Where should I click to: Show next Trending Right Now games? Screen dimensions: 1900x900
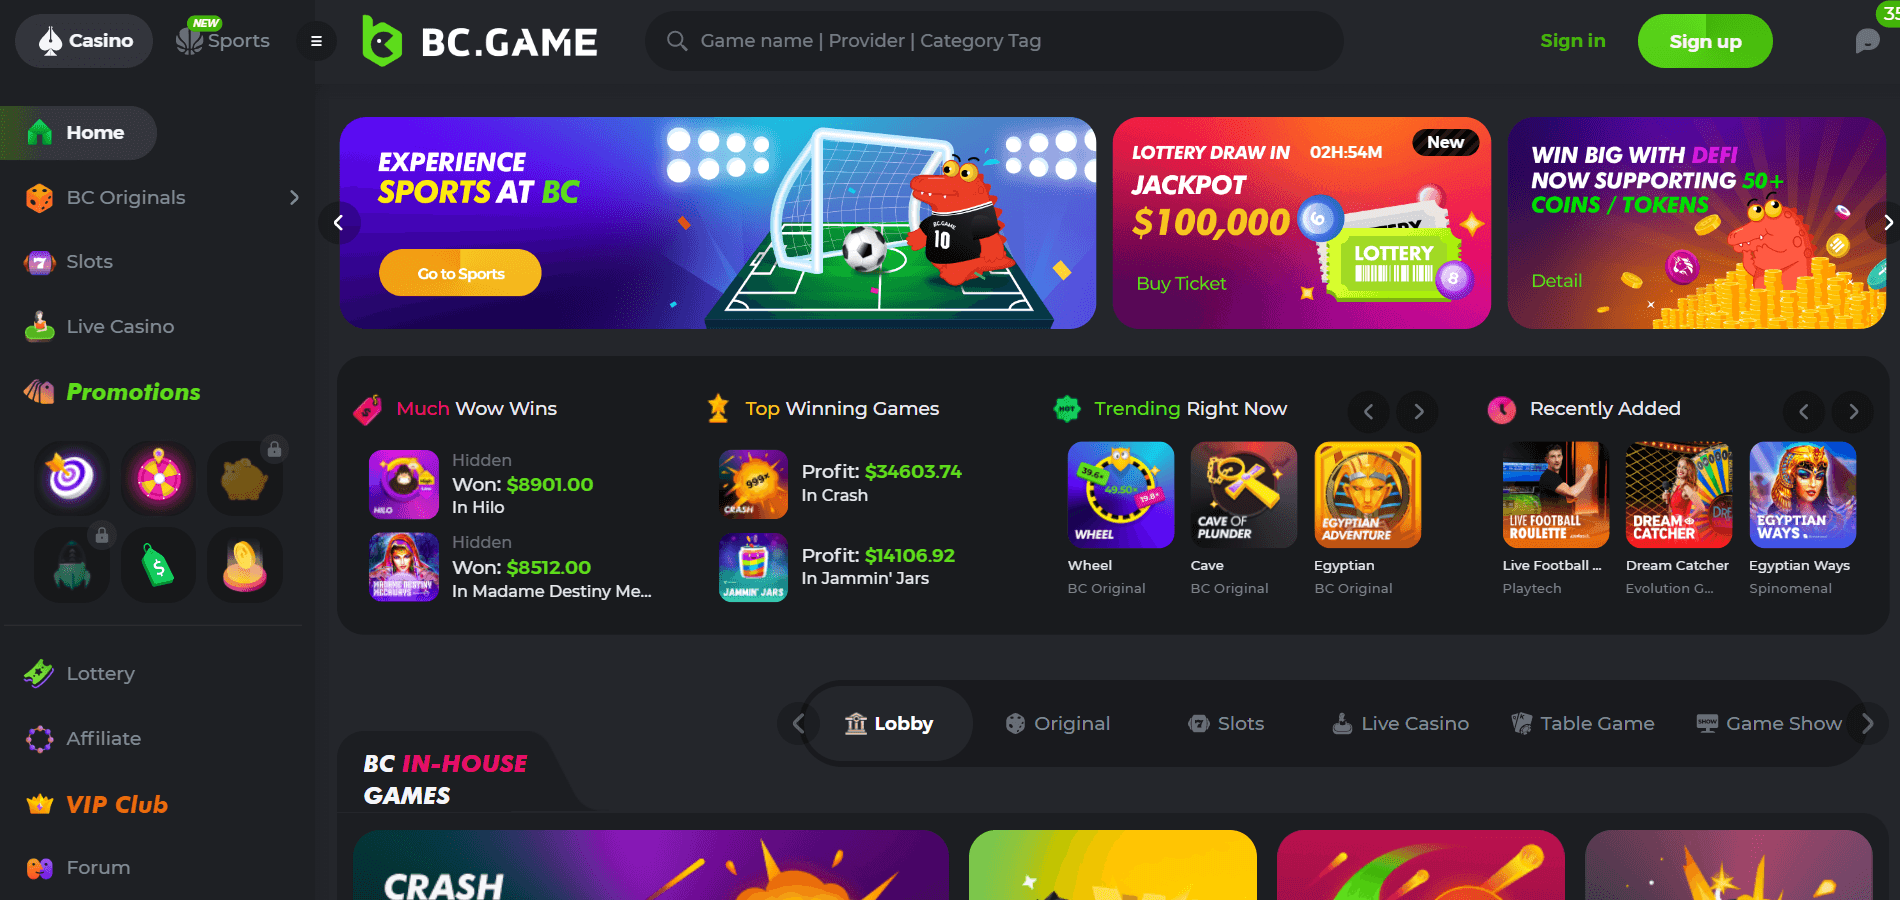1418,411
